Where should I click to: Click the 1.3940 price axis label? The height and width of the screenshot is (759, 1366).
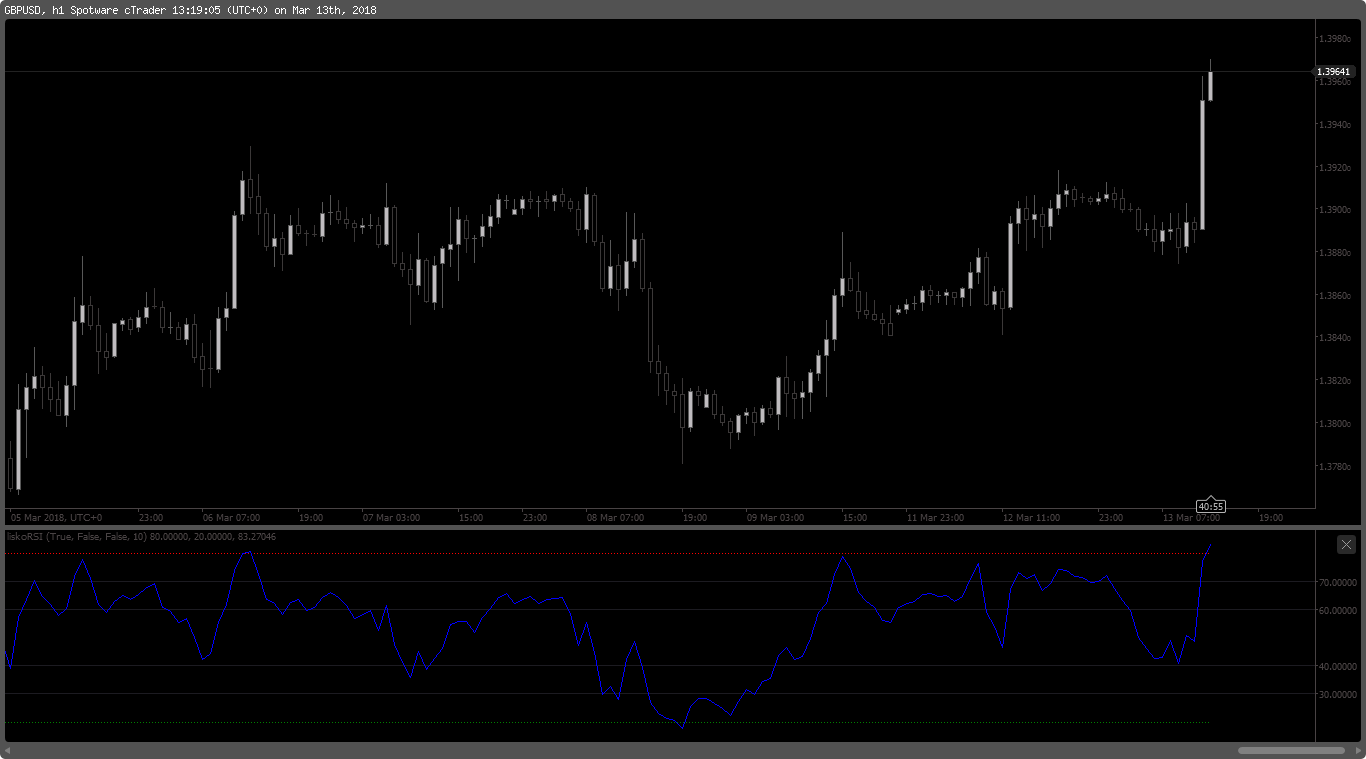point(1335,125)
